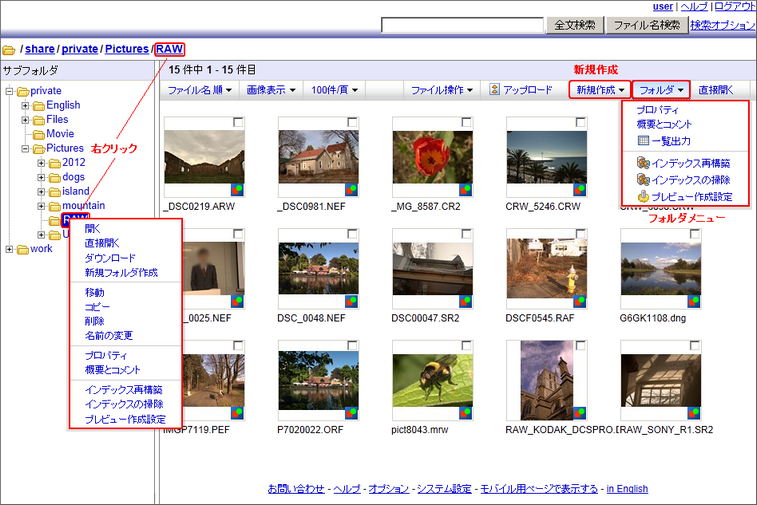The image size is (757, 505).
Task: Click the プレビュー作成設定 icon in folder dropdown
Action: pos(643,197)
